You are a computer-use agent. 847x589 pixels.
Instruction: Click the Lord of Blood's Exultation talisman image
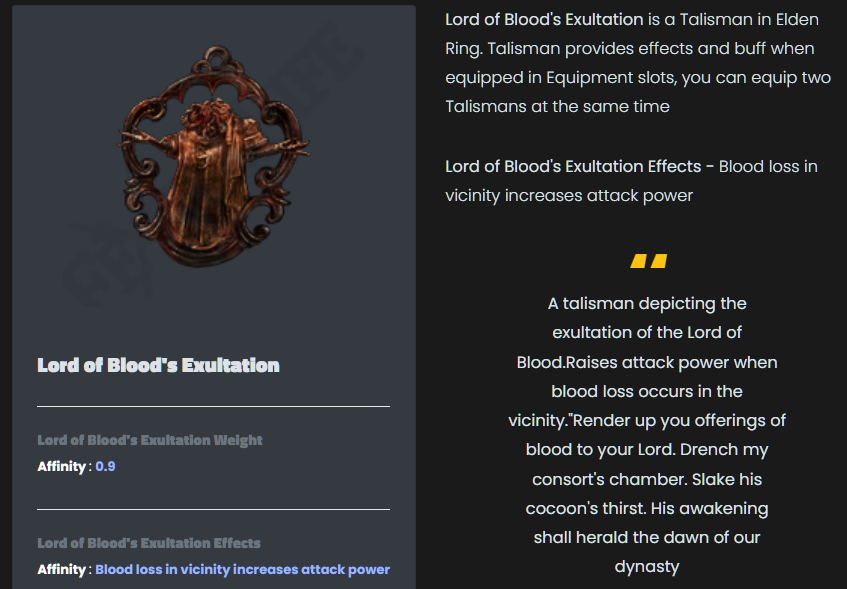(214, 157)
